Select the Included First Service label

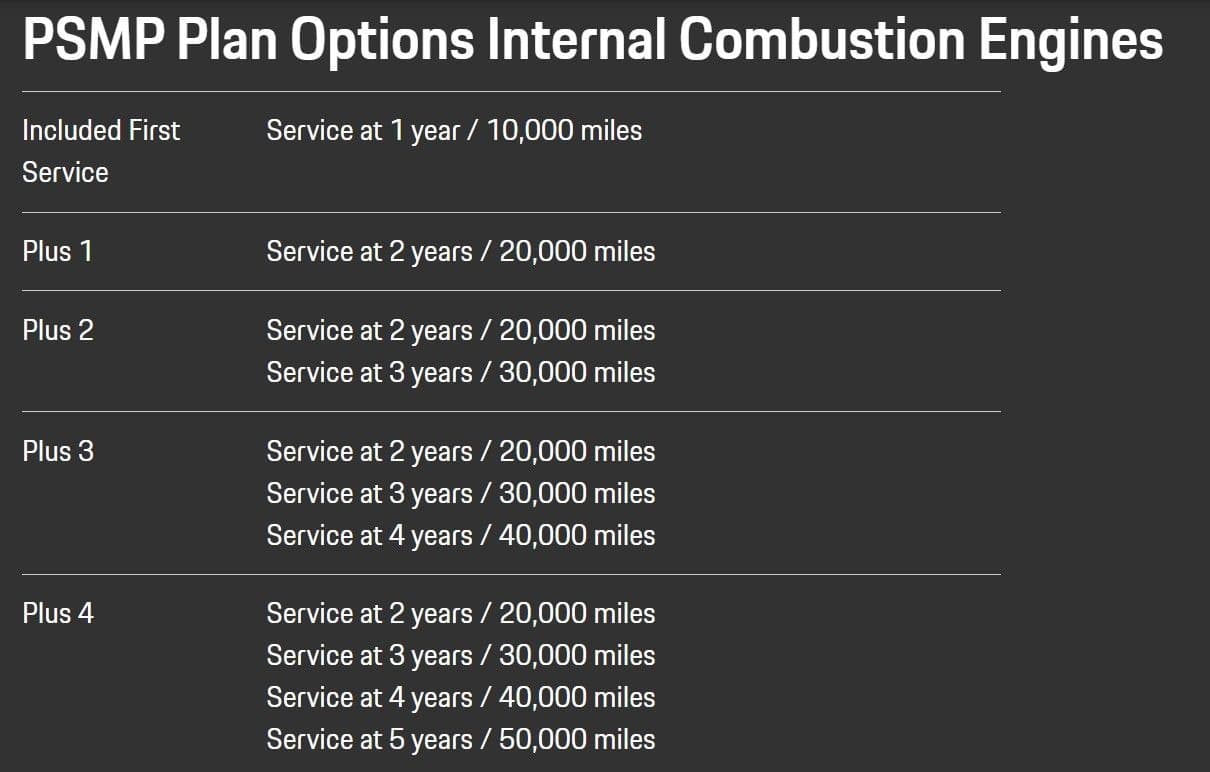coord(100,151)
